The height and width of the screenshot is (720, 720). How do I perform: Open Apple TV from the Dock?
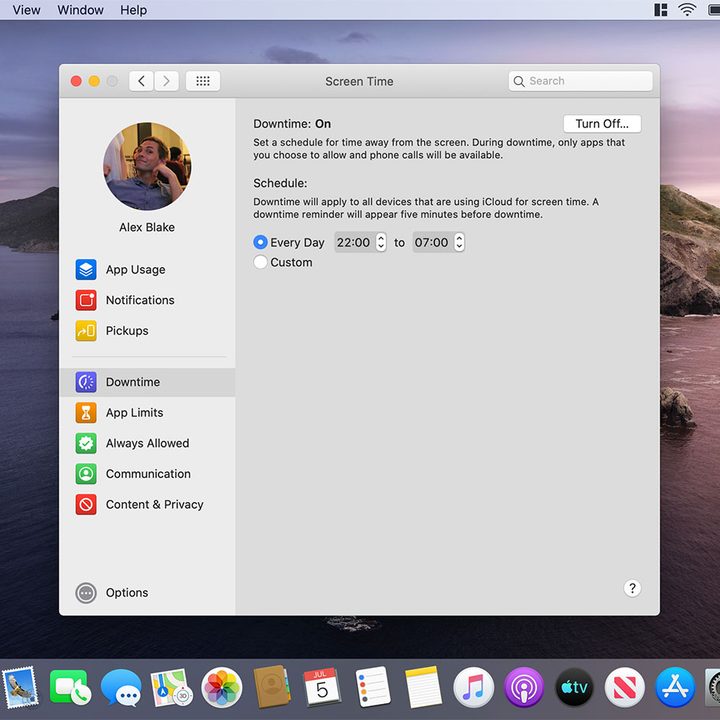[574, 687]
